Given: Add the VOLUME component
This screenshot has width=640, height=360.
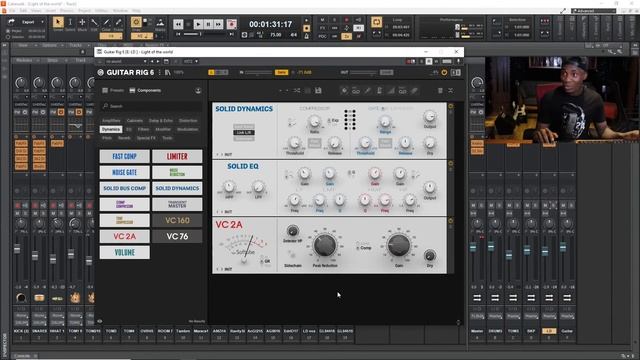Looking at the screenshot, I should point(124,252).
